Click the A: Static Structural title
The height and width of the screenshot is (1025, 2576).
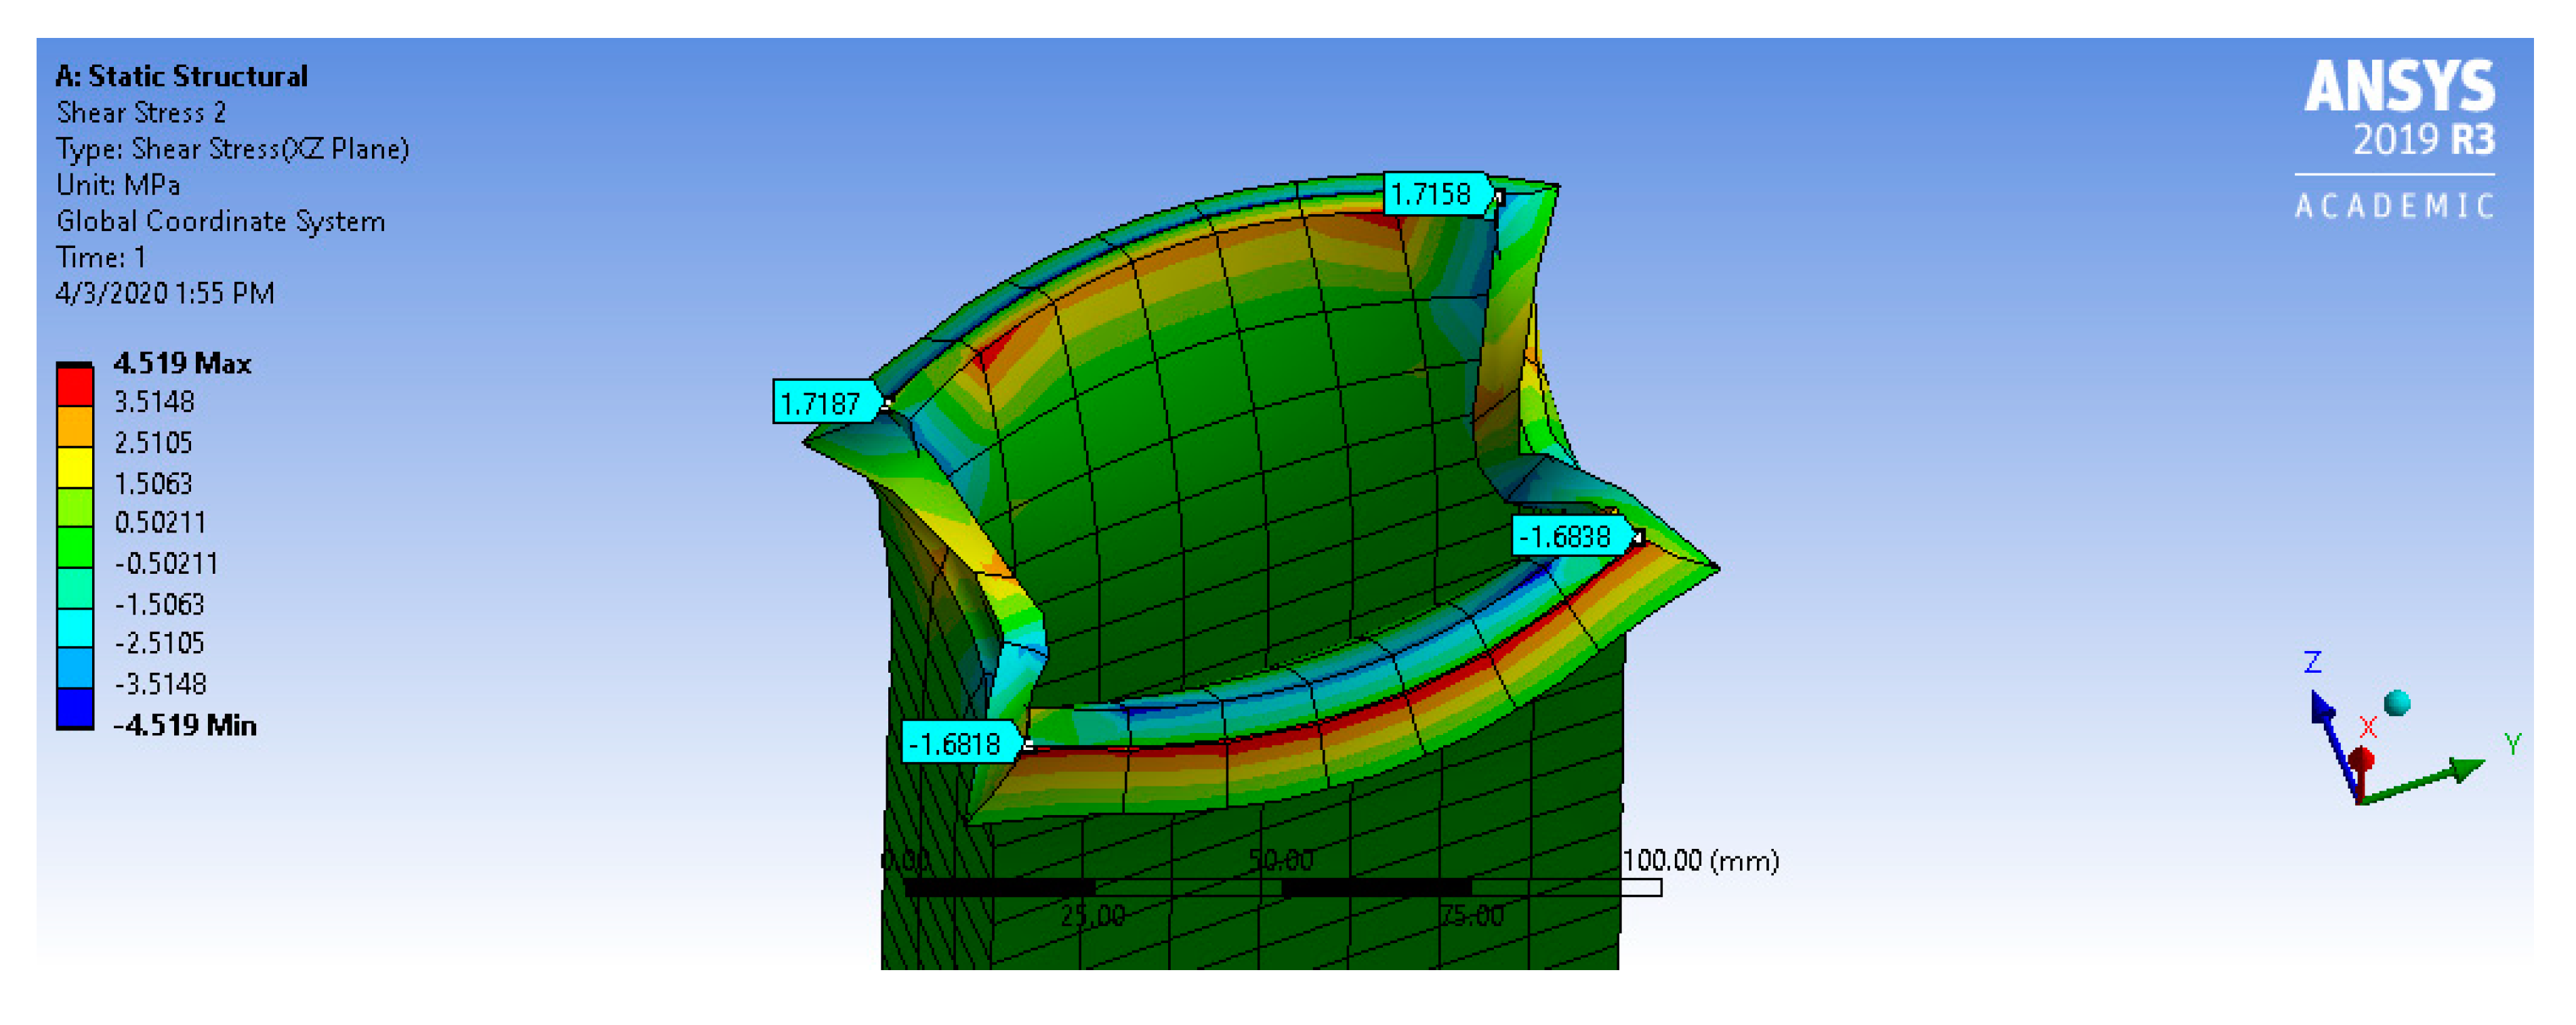pyautogui.click(x=182, y=76)
